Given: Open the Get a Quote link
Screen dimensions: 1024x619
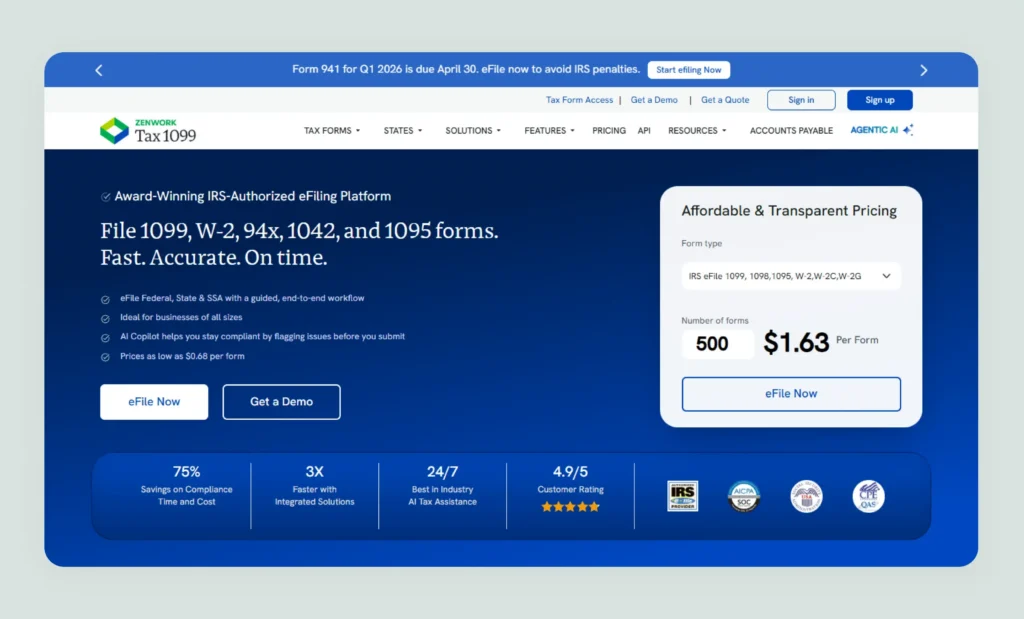Looking at the screenshot, I should pos(725,100).
